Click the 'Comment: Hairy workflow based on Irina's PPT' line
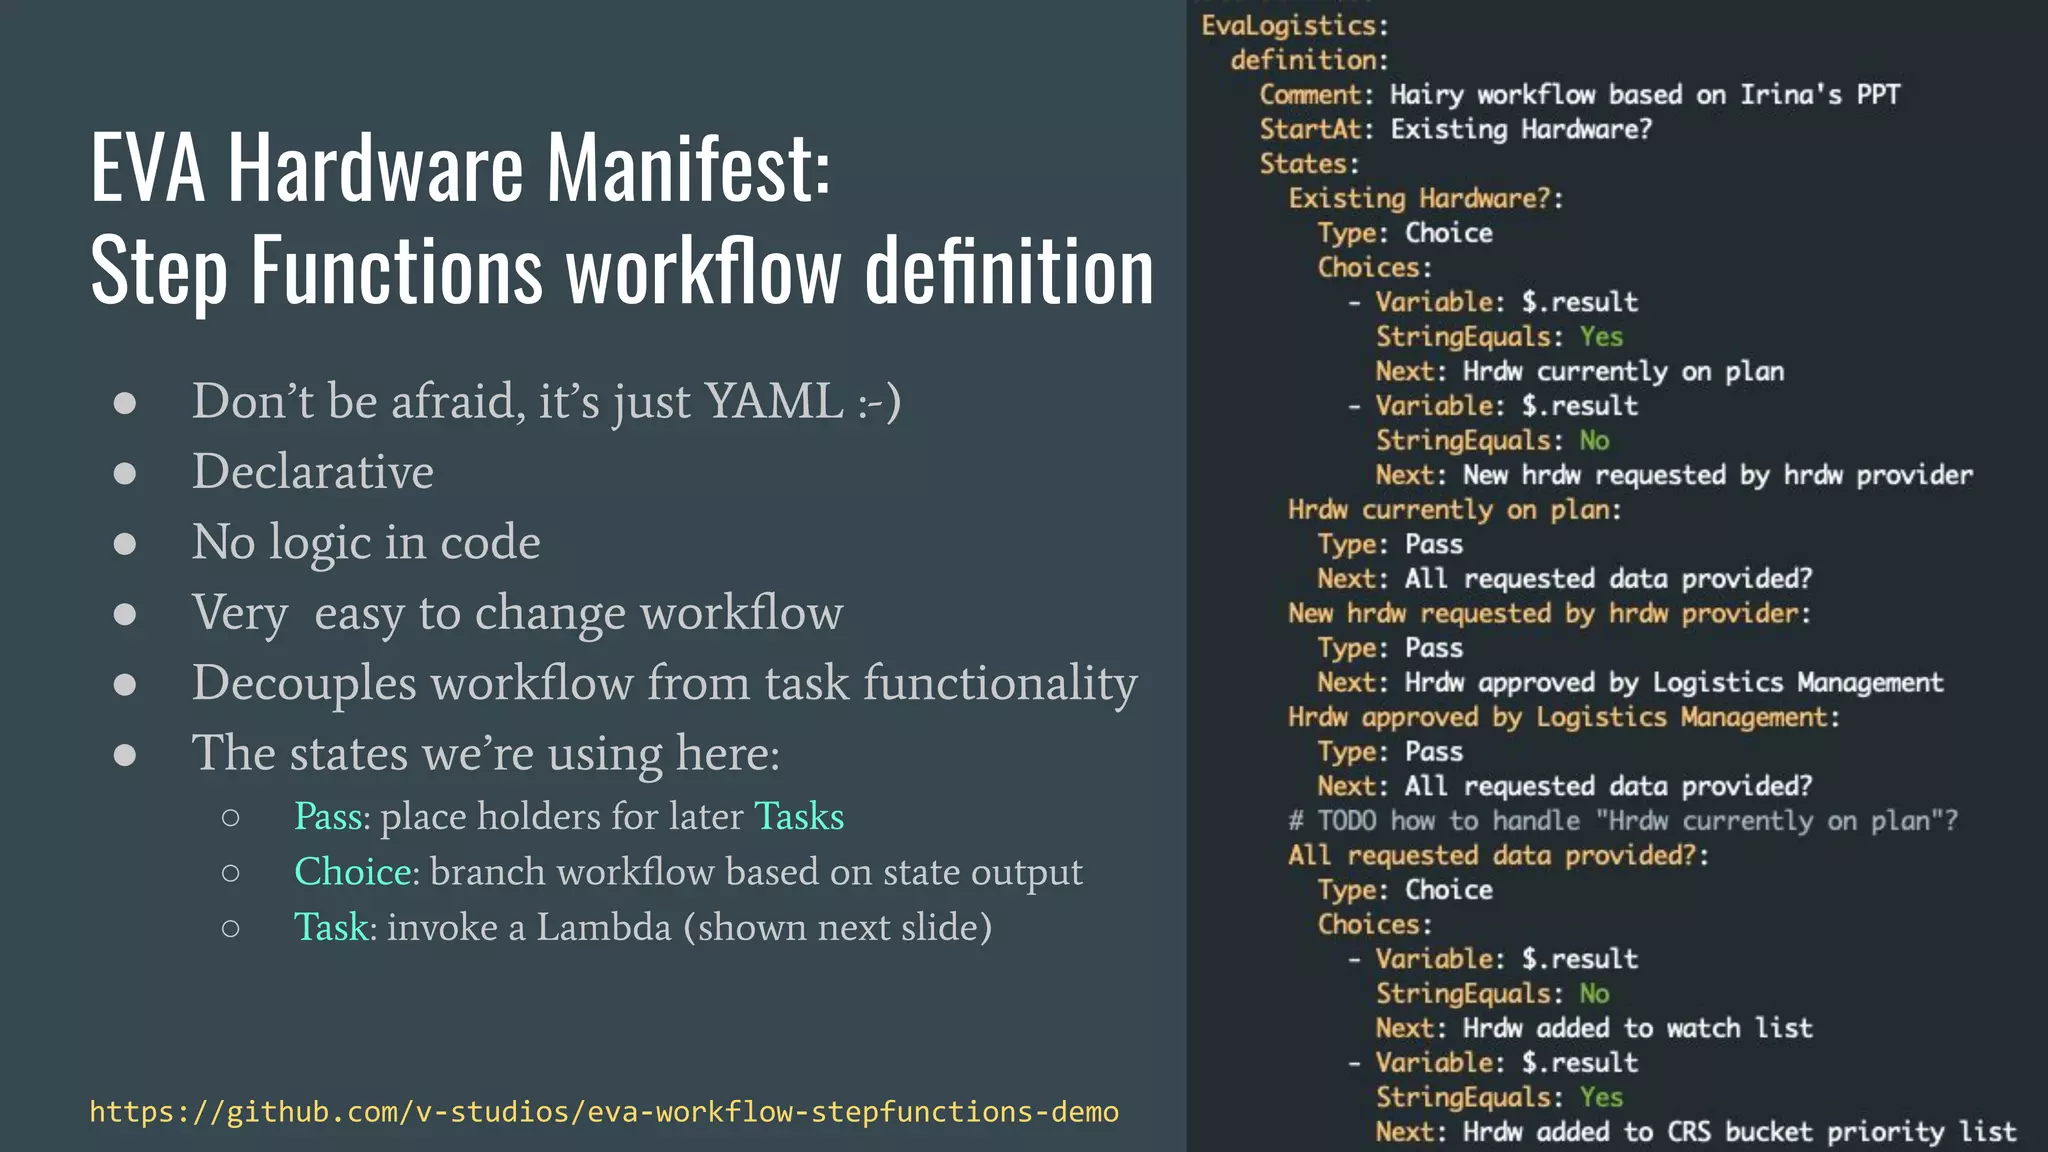This screenshot has width=2048, height=1152. (1579, 94)
